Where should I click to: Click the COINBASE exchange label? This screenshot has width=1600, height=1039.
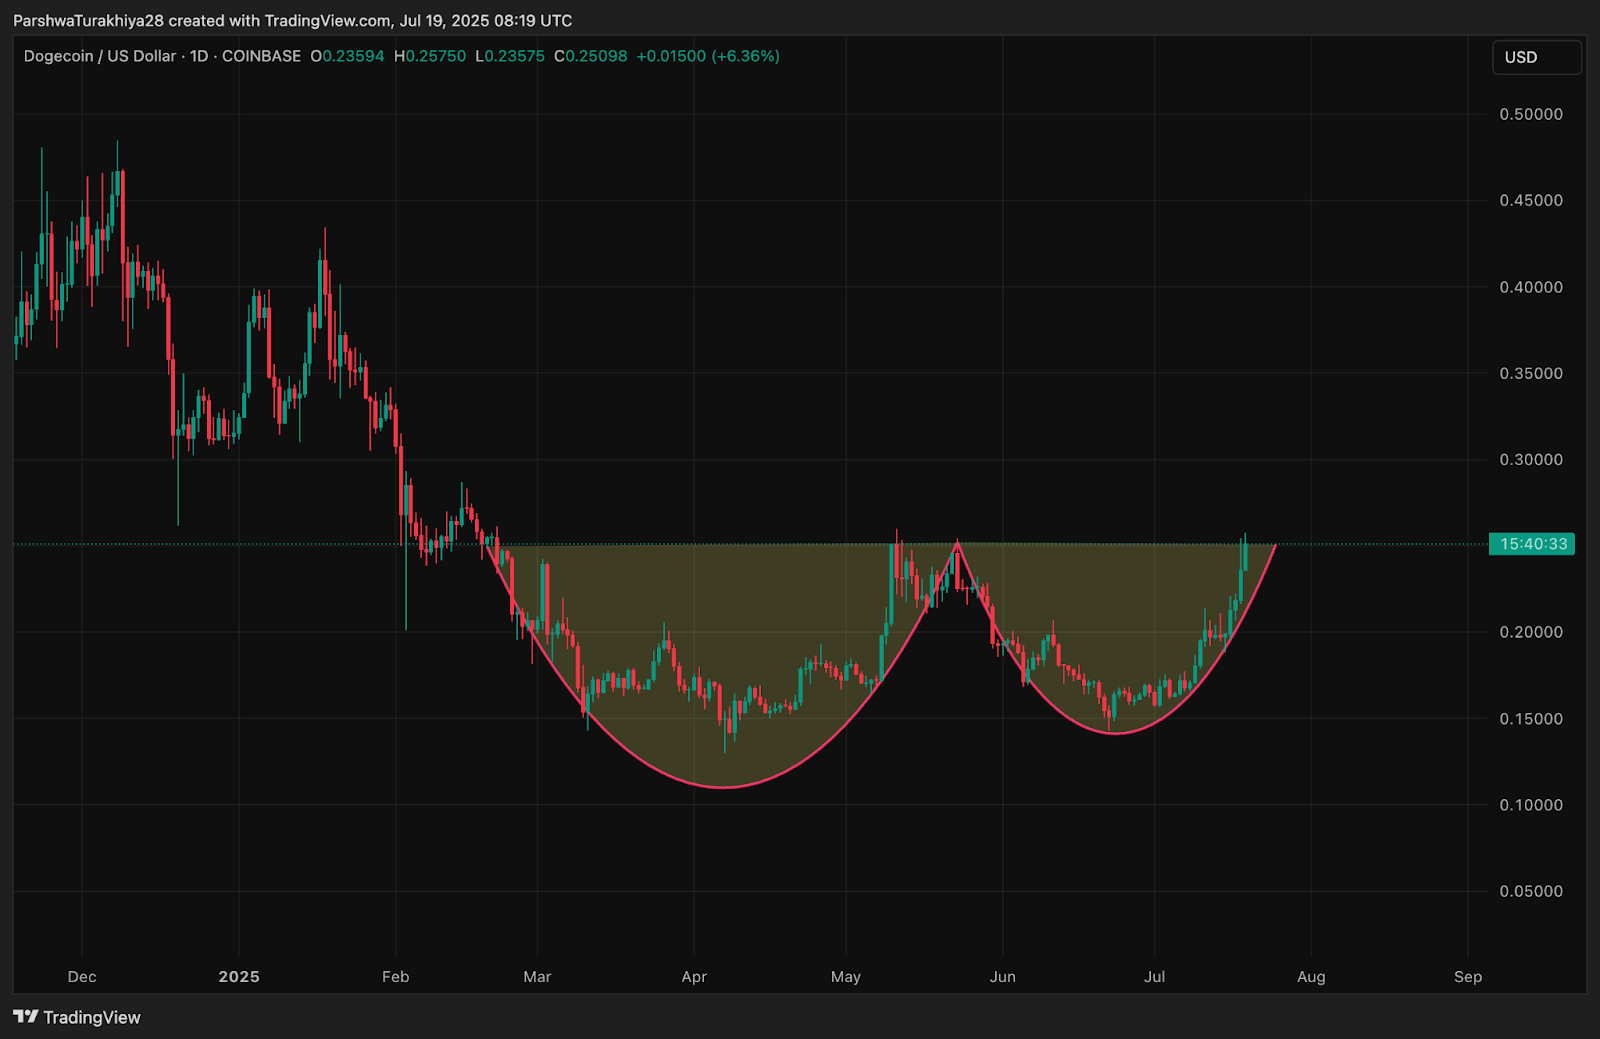(261, 56)
